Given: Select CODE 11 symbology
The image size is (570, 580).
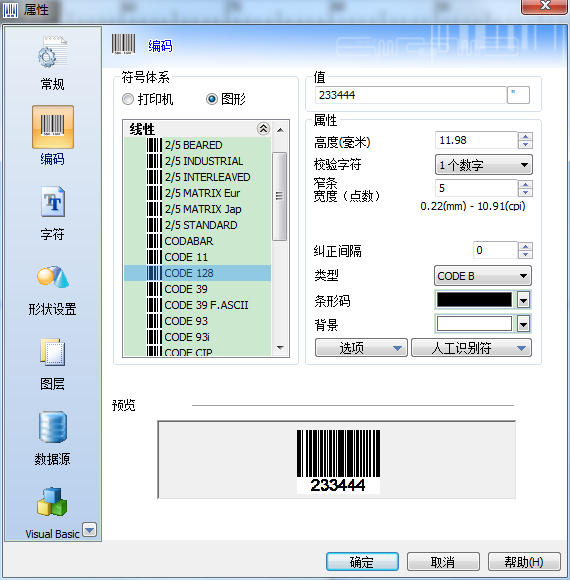Looking at the screenshot, I should coord(198,257).
